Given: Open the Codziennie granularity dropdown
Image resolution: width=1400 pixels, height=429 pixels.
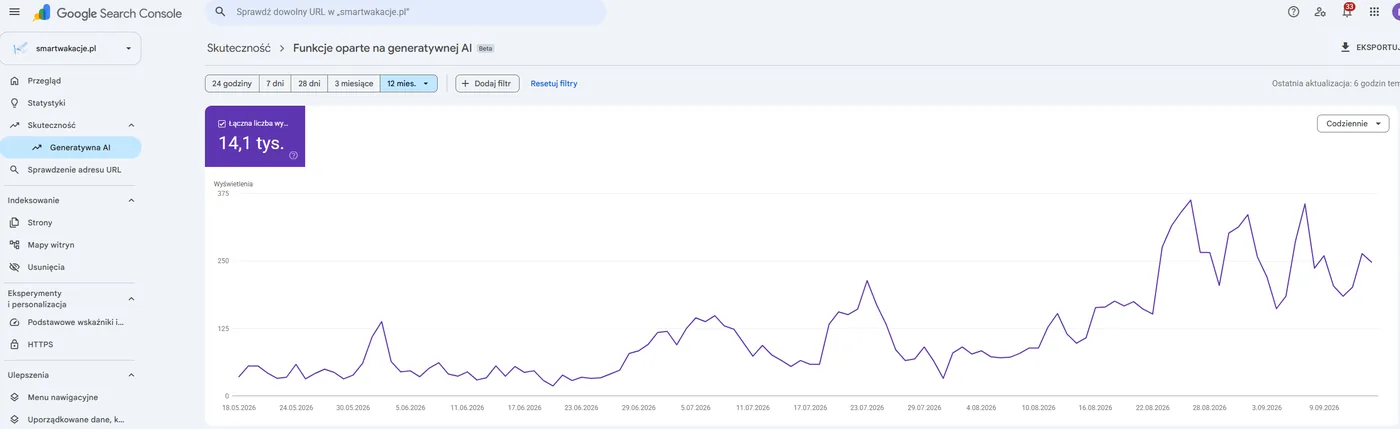Looking at the screenshot, I should click(1353, 123).
